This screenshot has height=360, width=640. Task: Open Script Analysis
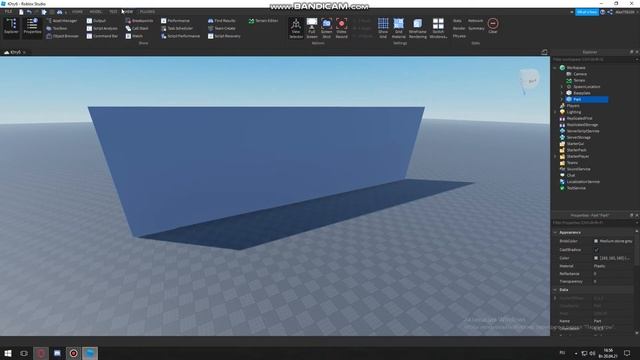coord(102,28)
